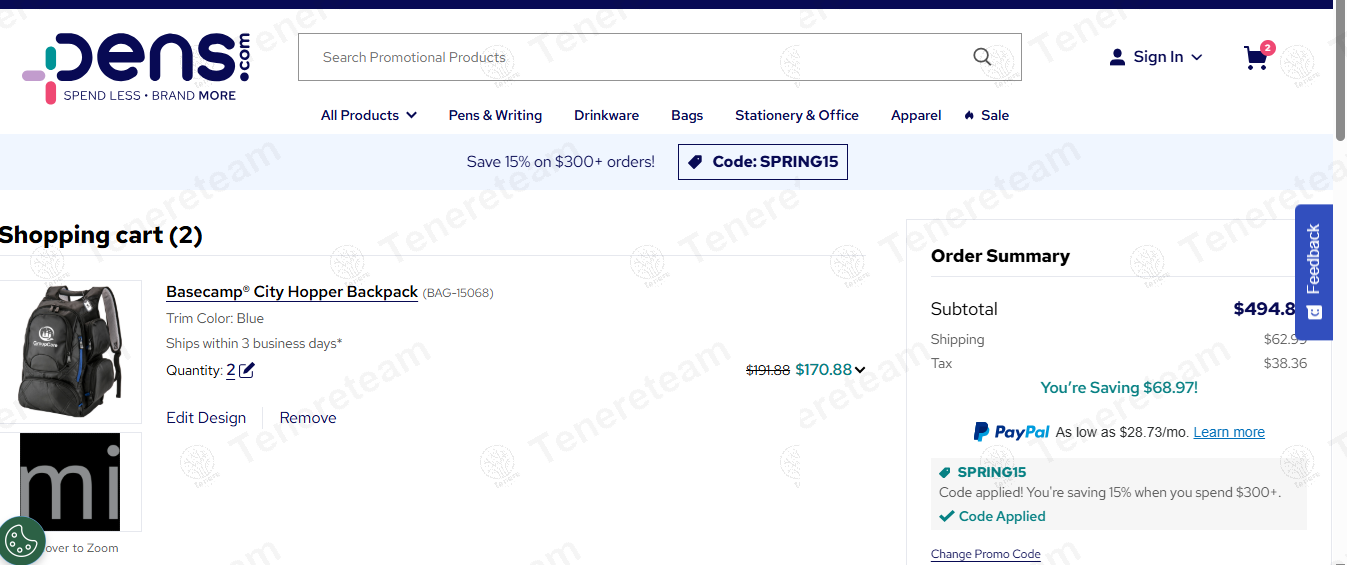
Task: Open the Stationery & Office menu
Action: pyautogui.click(x=796, y=115)
